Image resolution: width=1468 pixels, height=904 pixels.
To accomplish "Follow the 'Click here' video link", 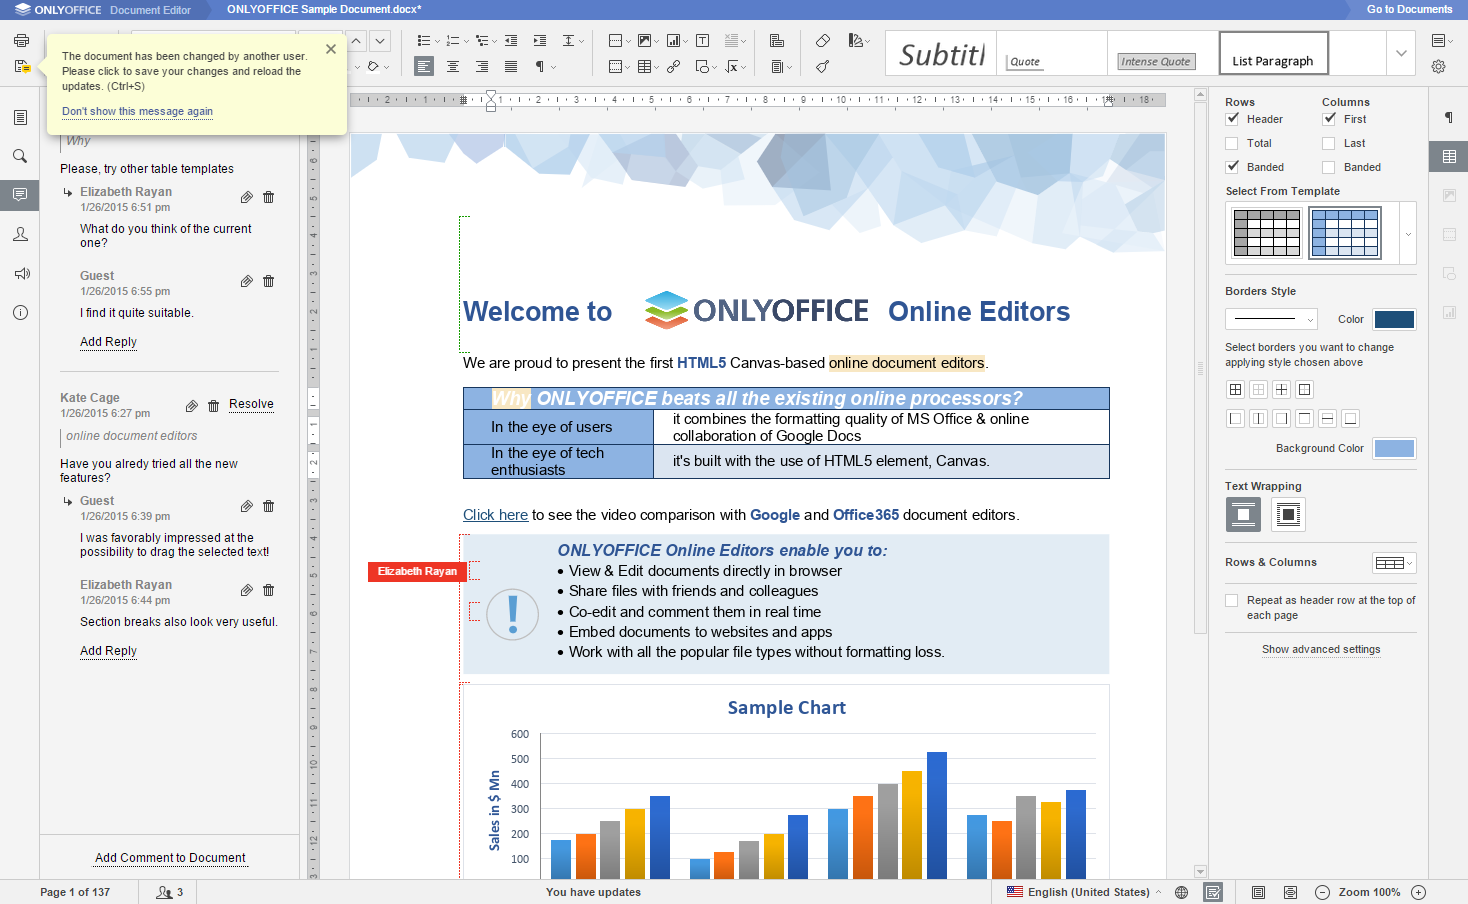I will (495, 515).
